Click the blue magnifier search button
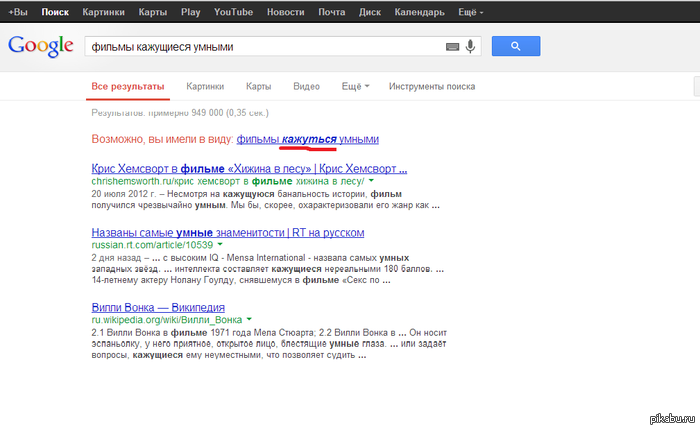The height and width of the screenshot is (430, 700). pyautogui.click(x=516, y=46)
